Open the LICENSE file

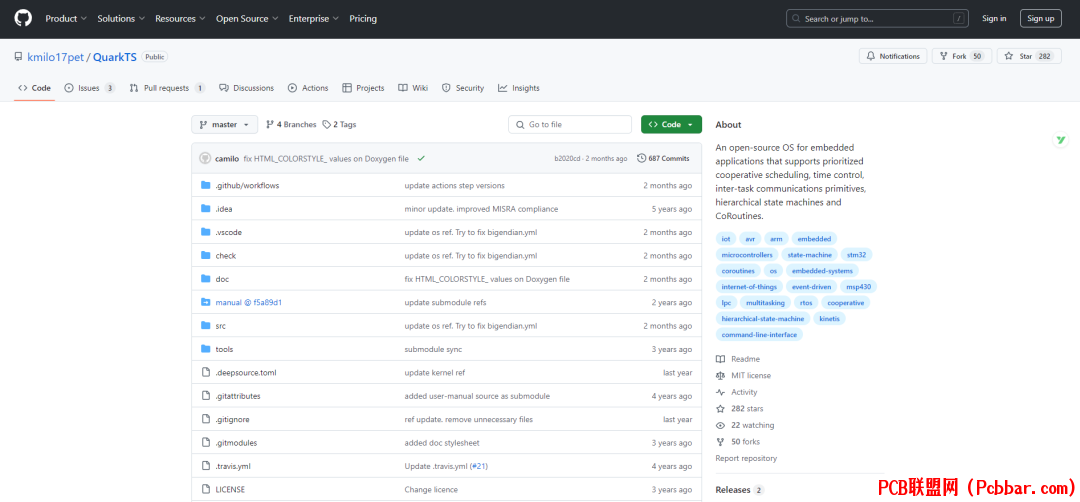pyautogui.click(x=230, y=490)
